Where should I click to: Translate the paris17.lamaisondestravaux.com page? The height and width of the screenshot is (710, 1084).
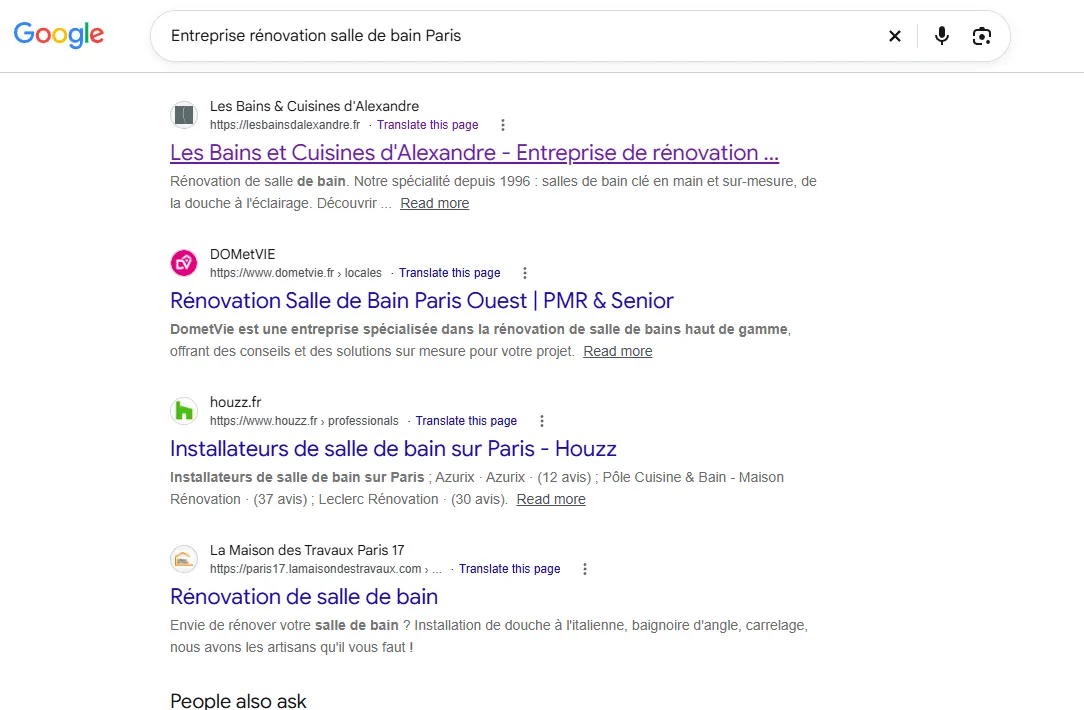pyautogui.click(x=510, y=569)
